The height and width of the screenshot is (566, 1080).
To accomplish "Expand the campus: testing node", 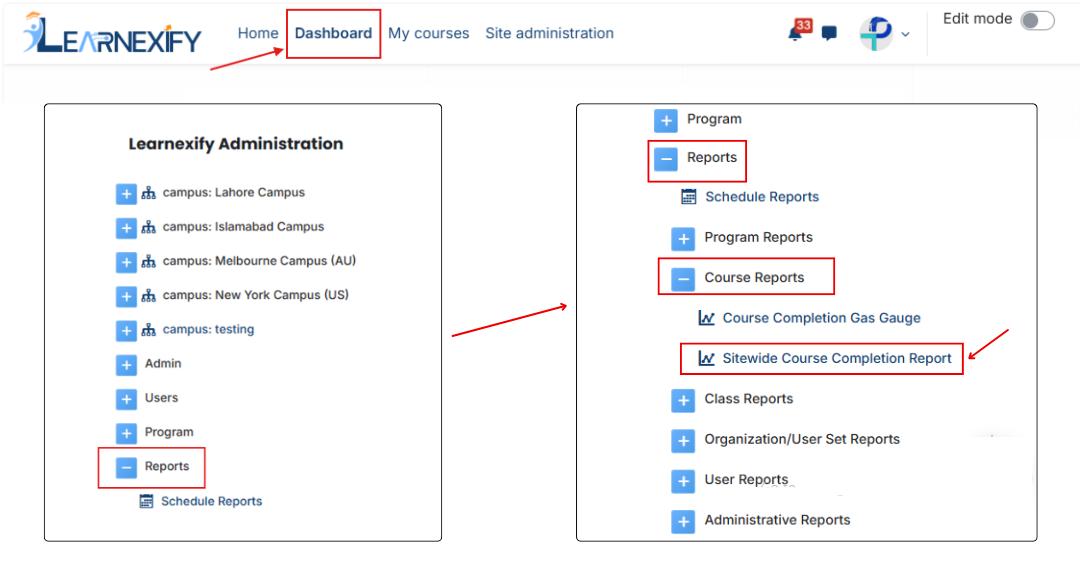I will click(x=126, y=331).
